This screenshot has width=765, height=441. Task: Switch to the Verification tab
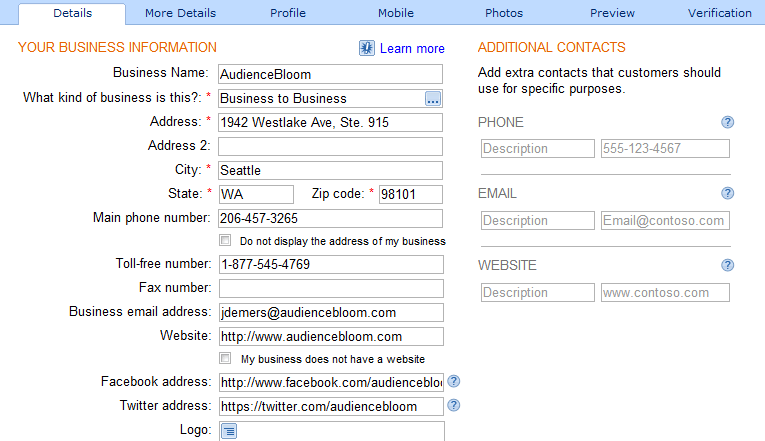(720, 13)
